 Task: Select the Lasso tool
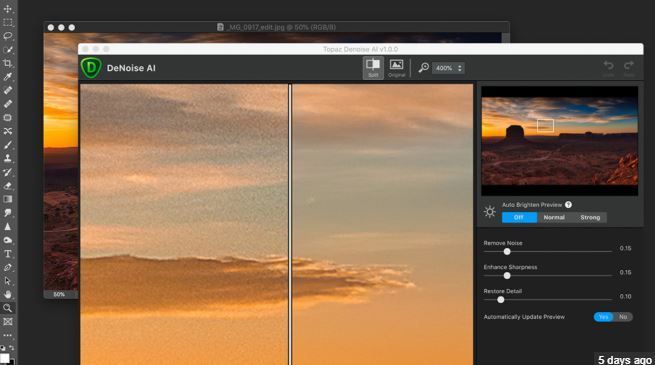coord(8,36)
